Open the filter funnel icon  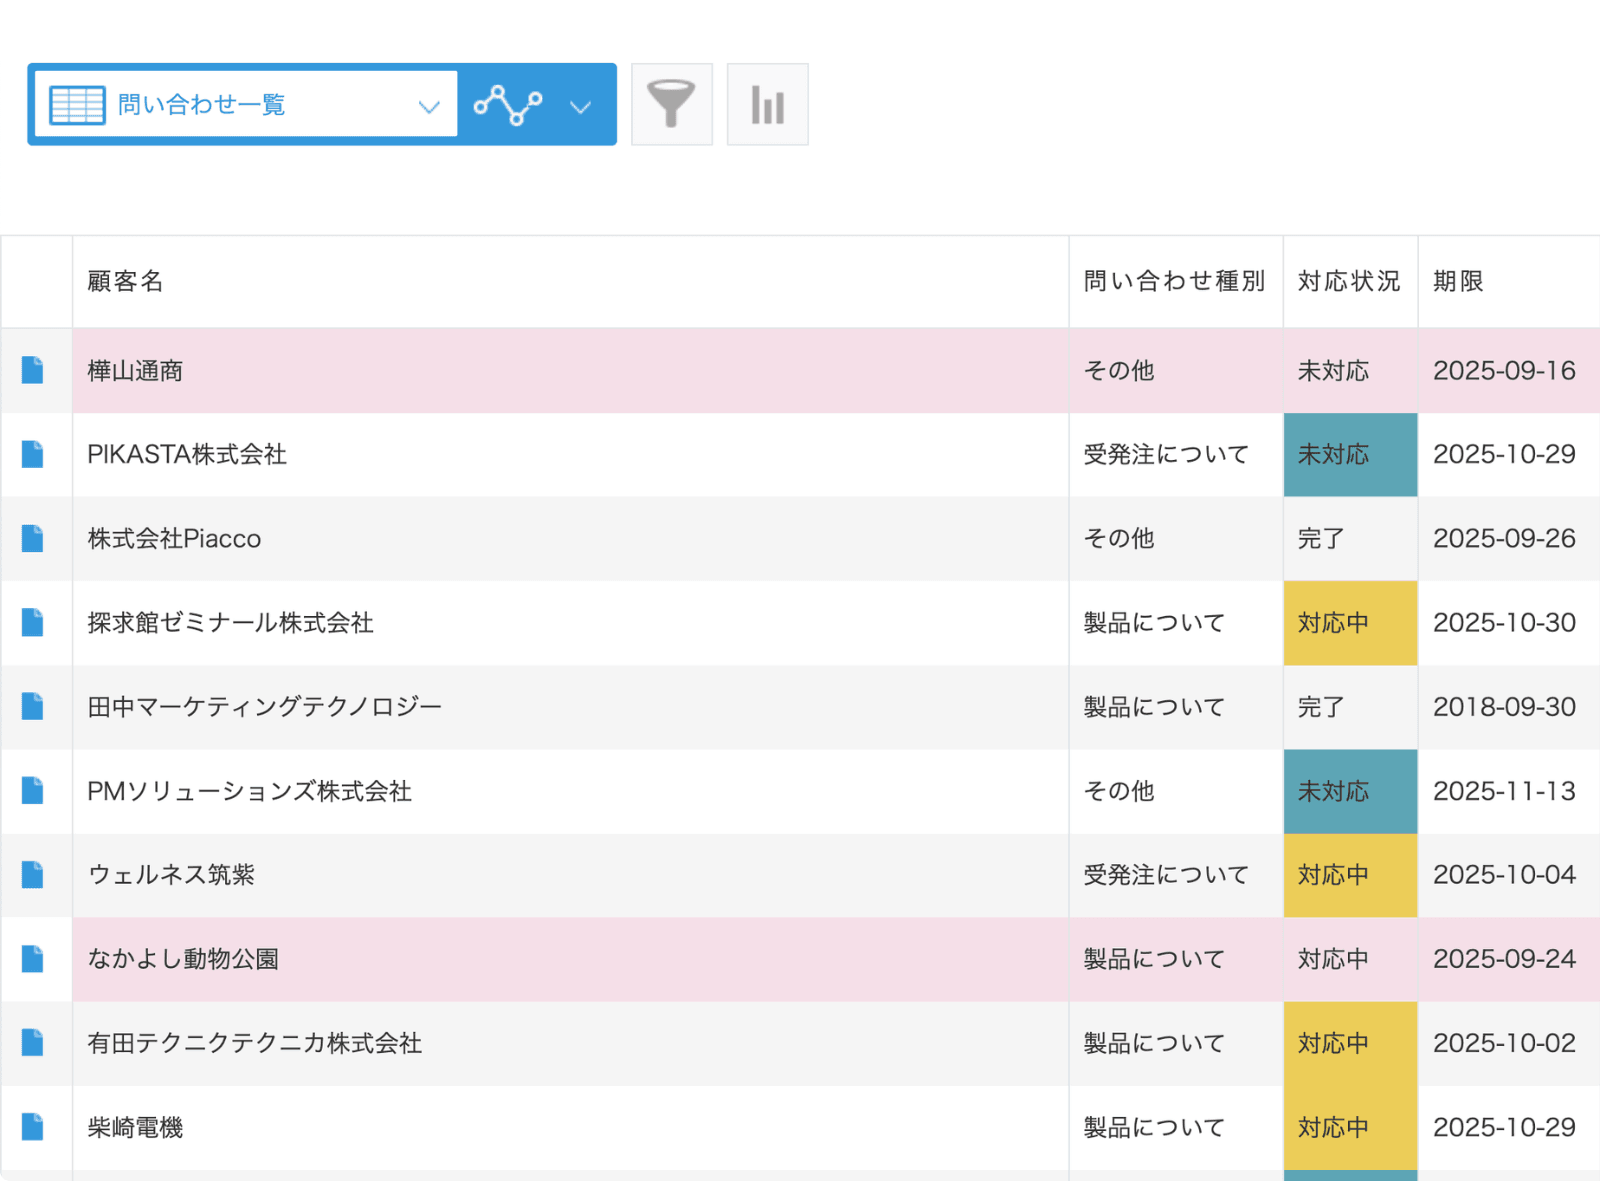pyautogui.click(x=672, y=104)
